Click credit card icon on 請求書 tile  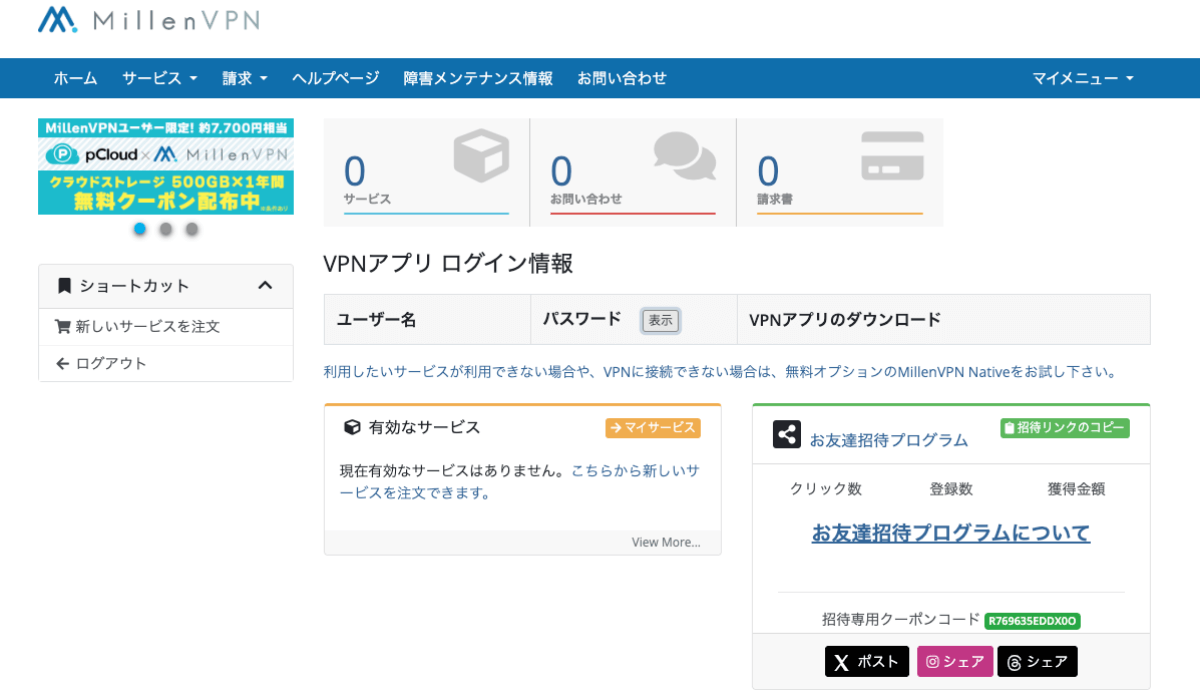point(893,156)
